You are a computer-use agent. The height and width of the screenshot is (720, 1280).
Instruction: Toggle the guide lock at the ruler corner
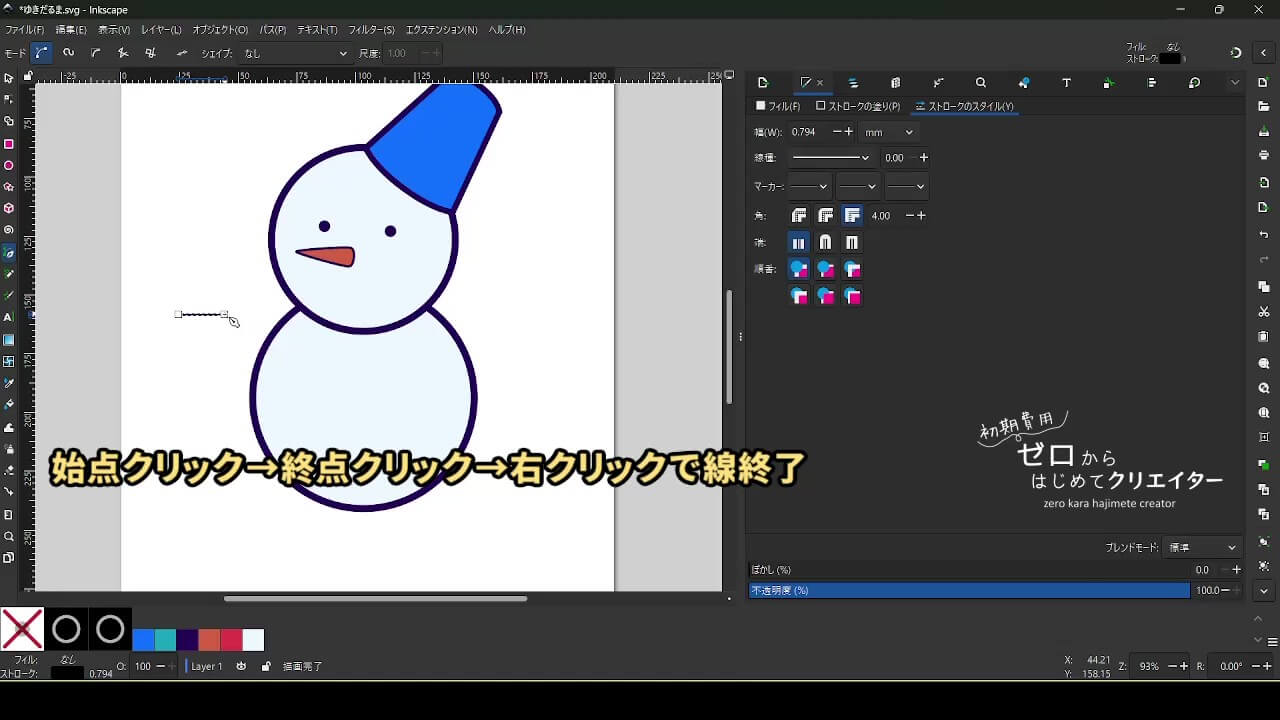(28, 76)
